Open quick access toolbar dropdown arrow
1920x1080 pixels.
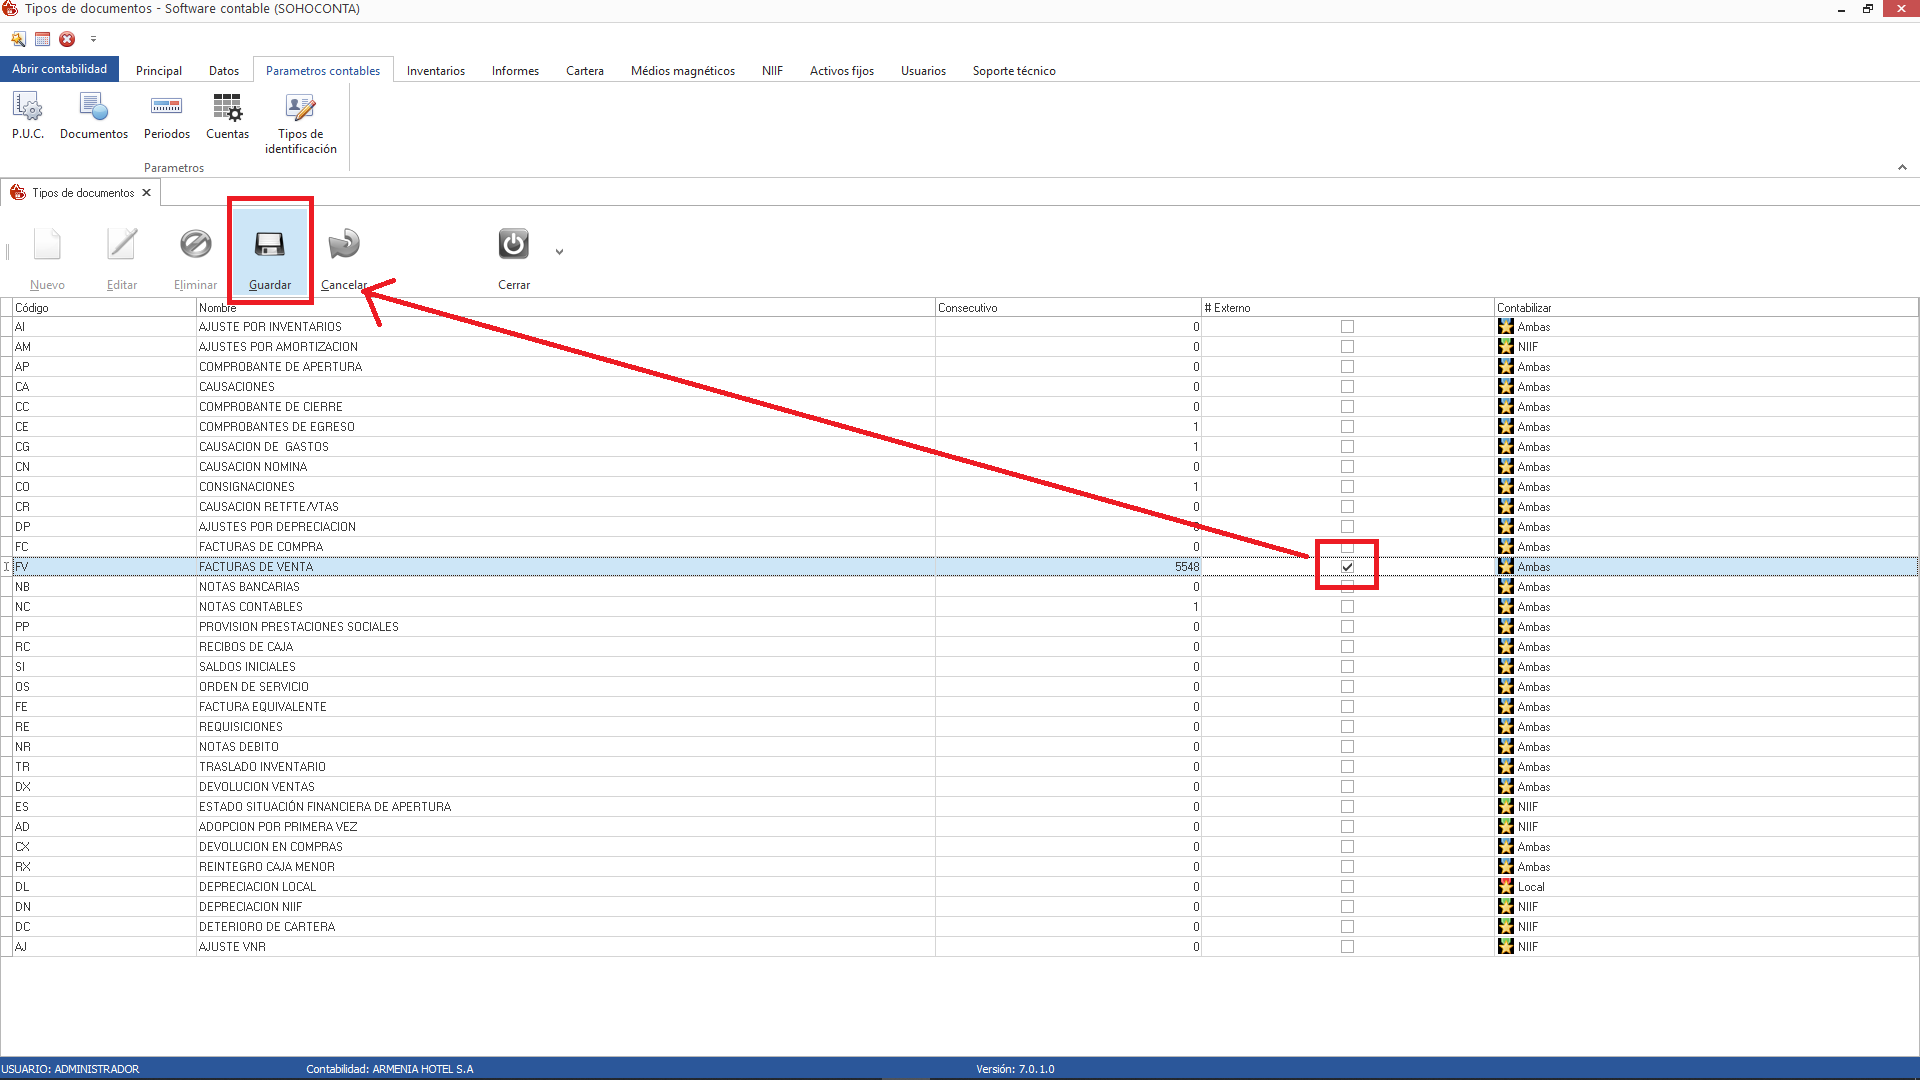tap(93, 39)
